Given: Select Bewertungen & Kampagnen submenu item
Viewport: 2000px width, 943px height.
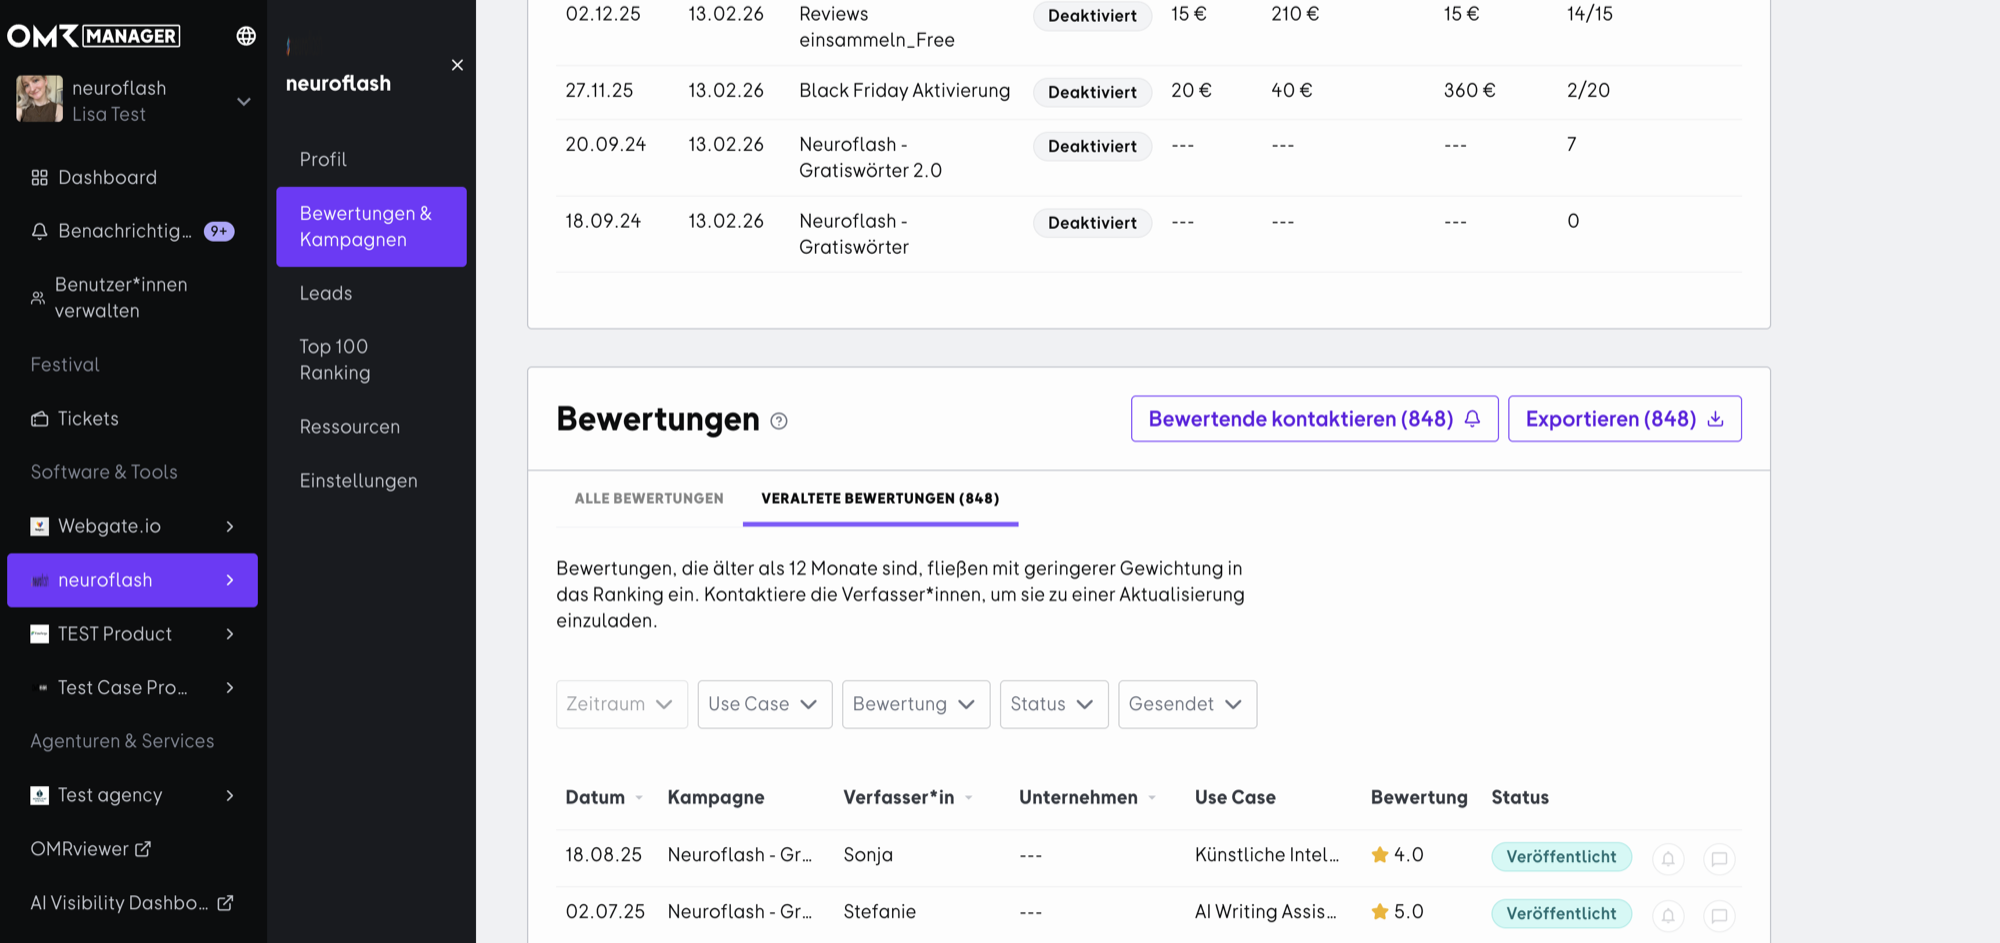Looking at the screenshot, I should click(371, 227).
